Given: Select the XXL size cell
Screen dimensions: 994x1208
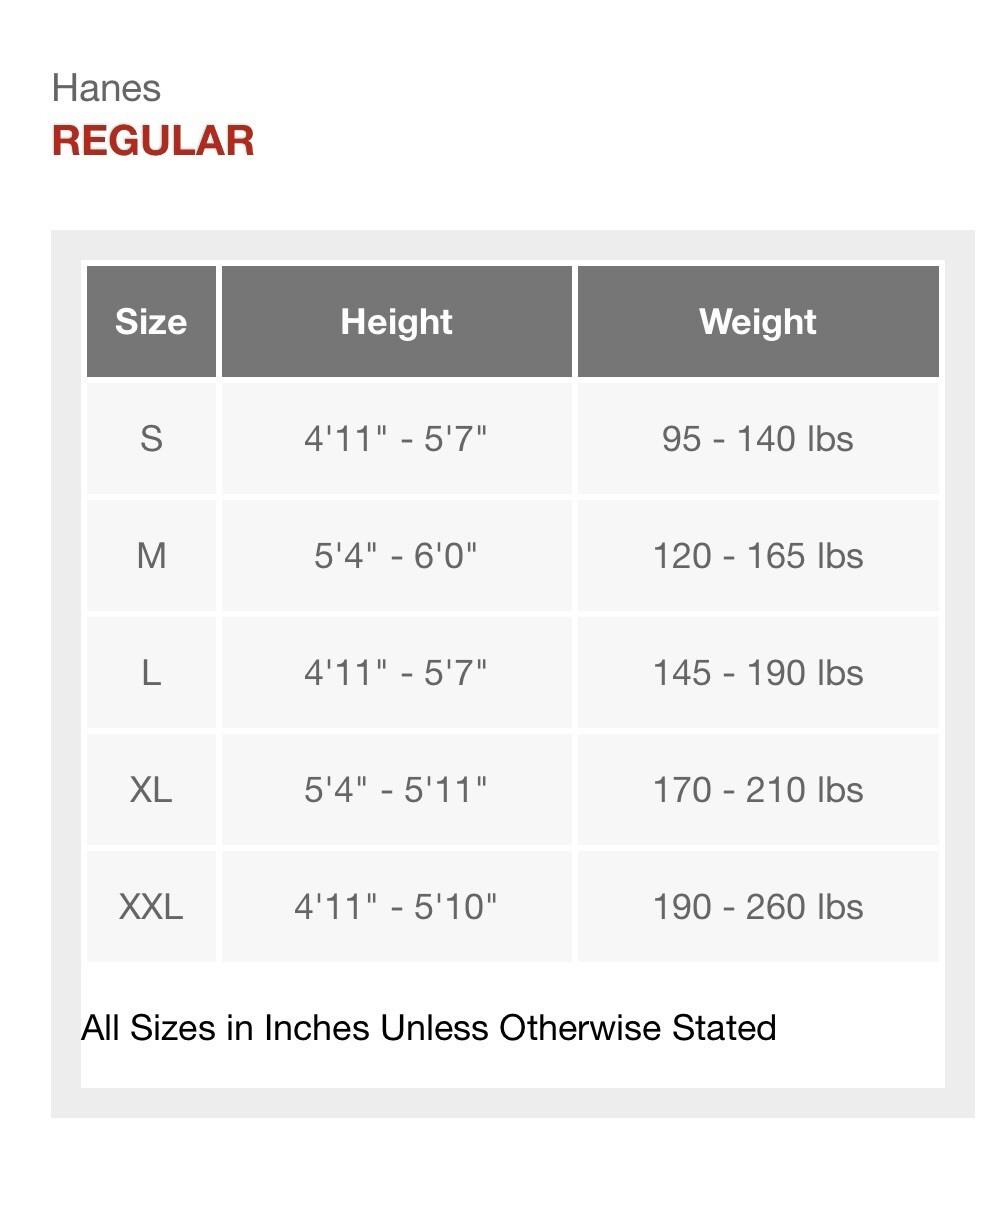Looking at the screenshot, I should pos(151,906).
